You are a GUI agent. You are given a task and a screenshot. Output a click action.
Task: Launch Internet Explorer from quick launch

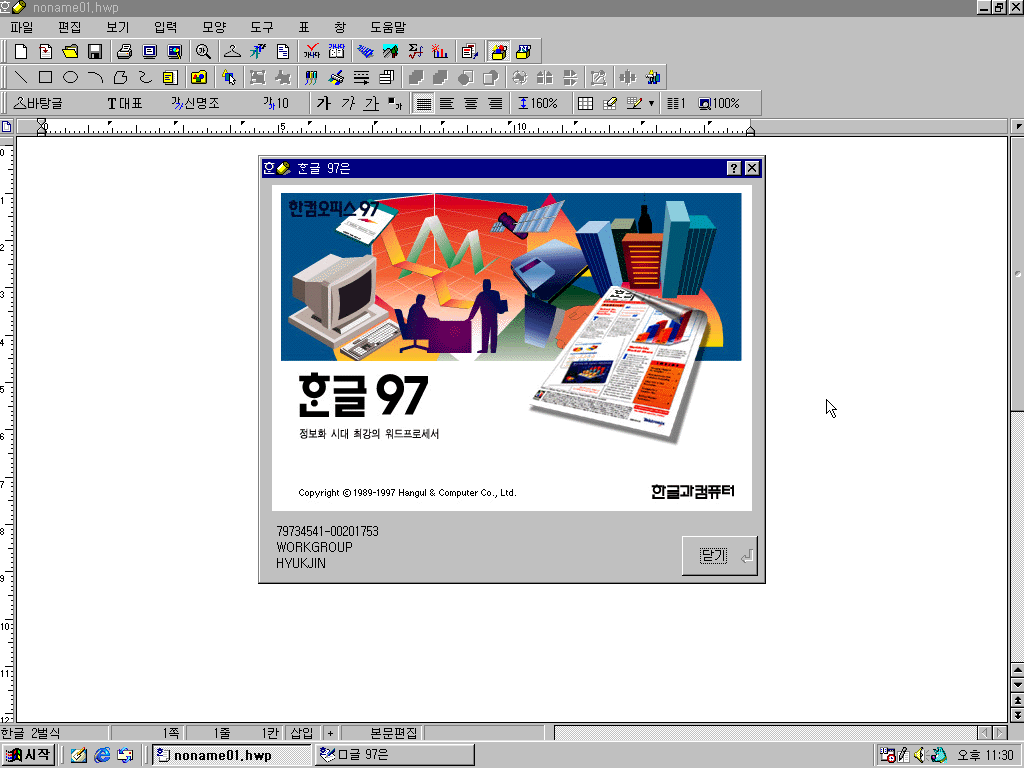(x=102, y=755)
